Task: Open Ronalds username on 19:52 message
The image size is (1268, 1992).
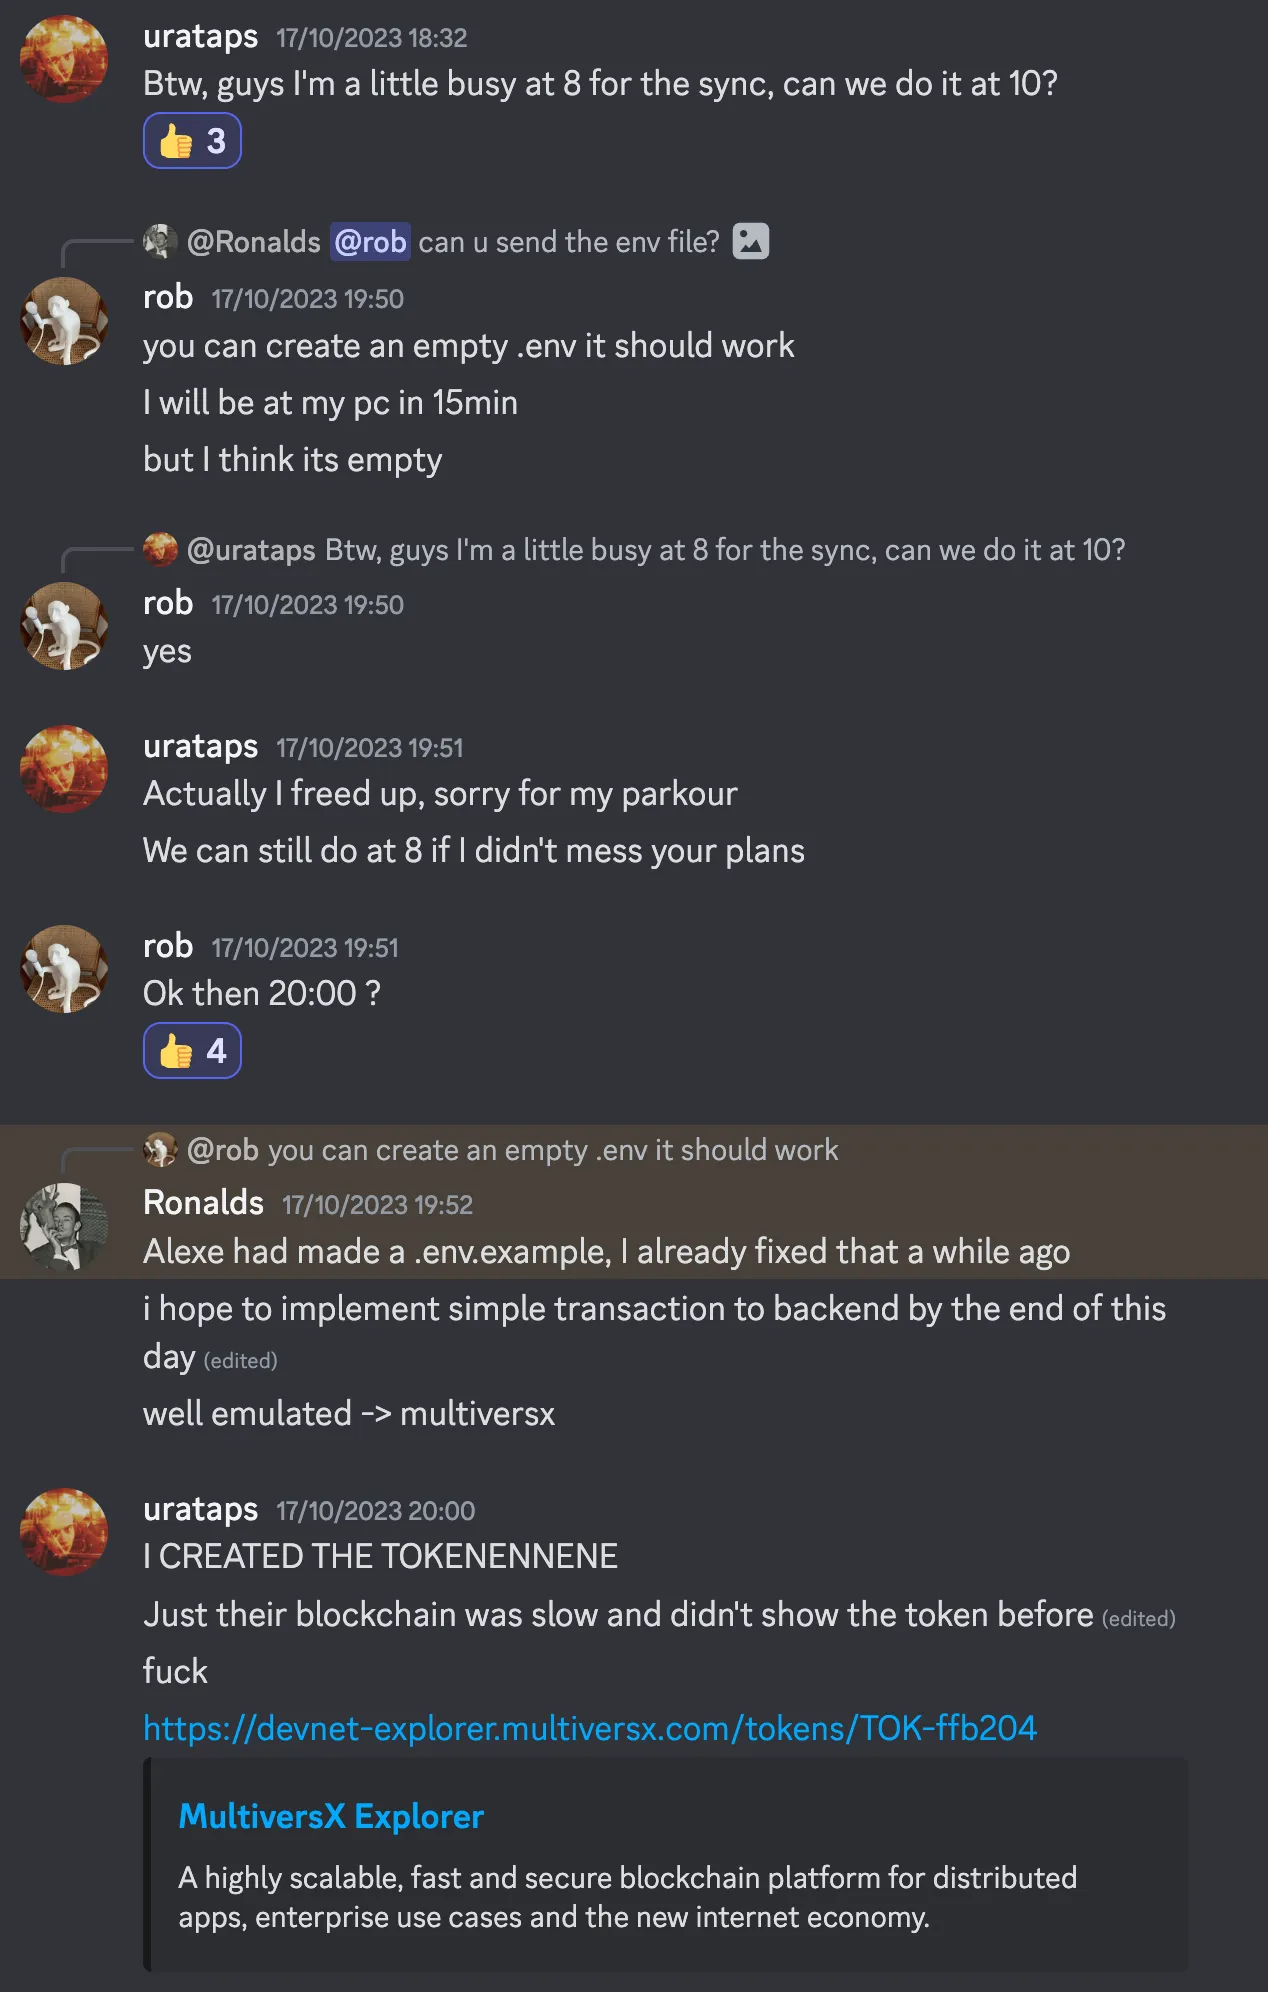Action: (203, 1203)
